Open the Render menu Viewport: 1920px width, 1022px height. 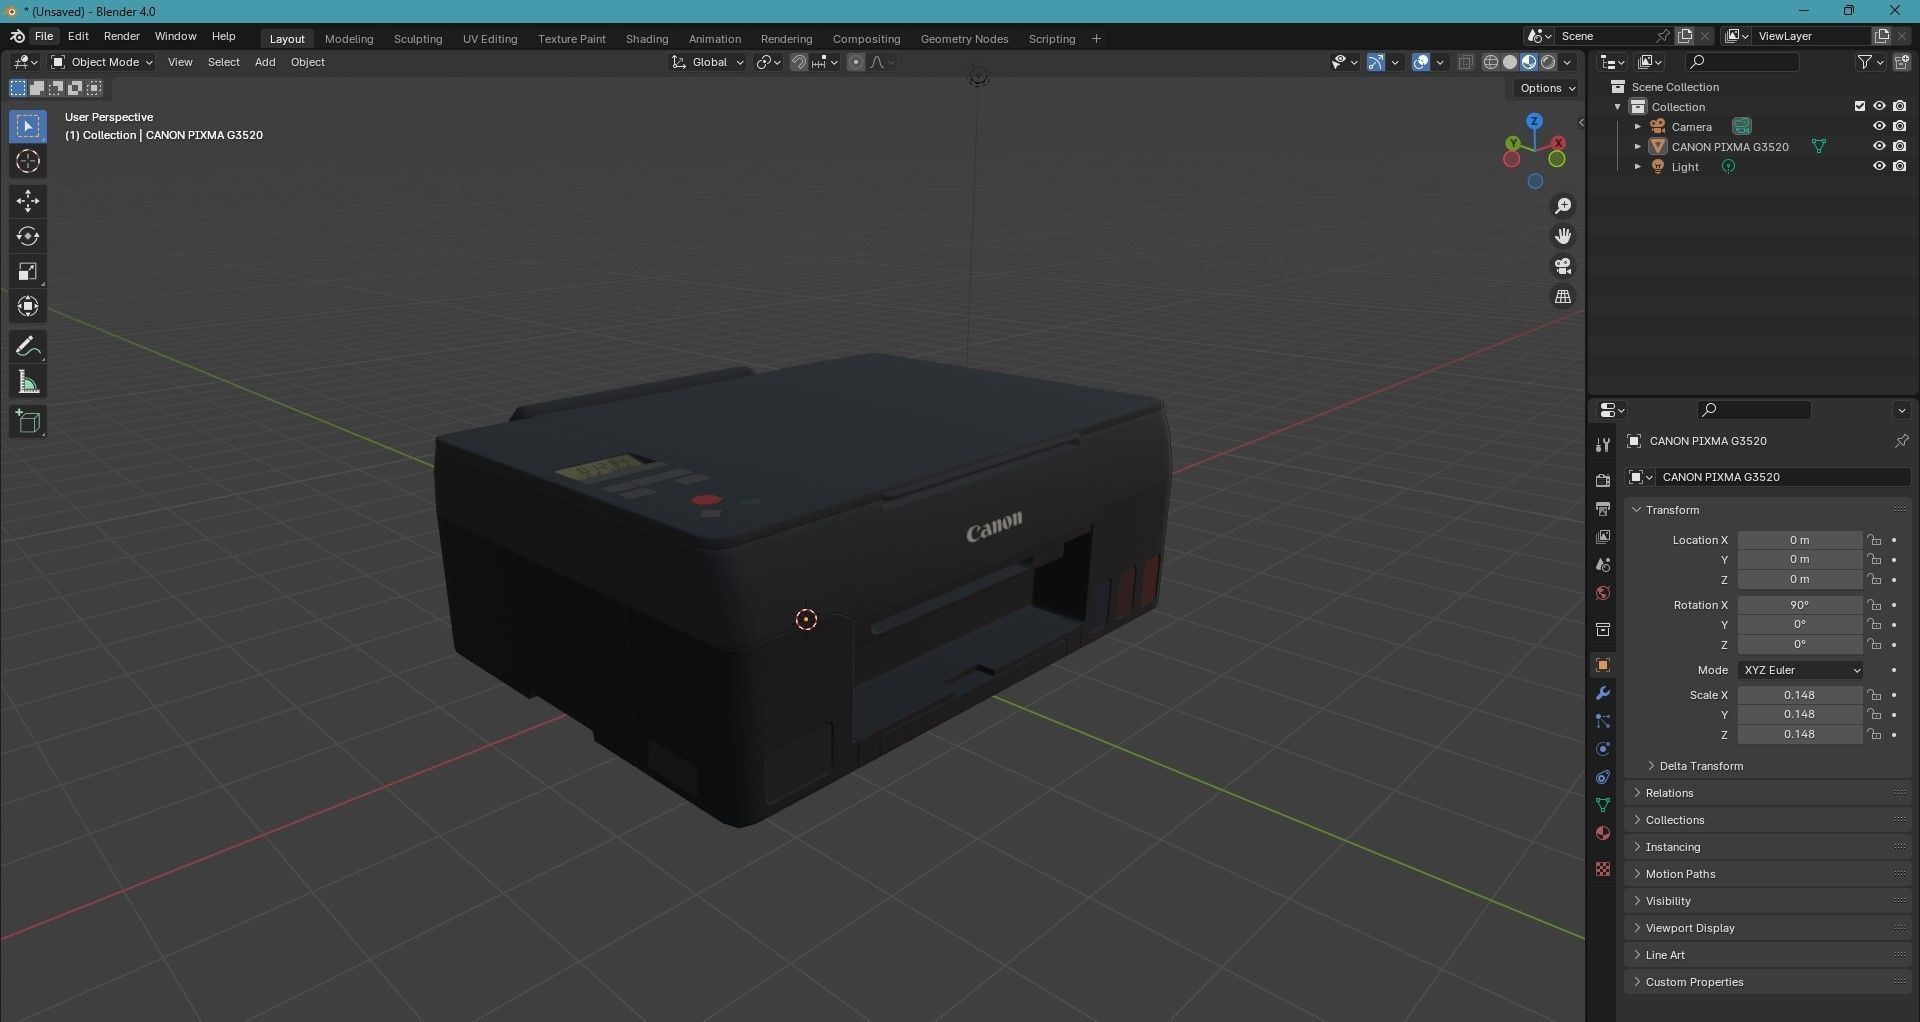122,36
